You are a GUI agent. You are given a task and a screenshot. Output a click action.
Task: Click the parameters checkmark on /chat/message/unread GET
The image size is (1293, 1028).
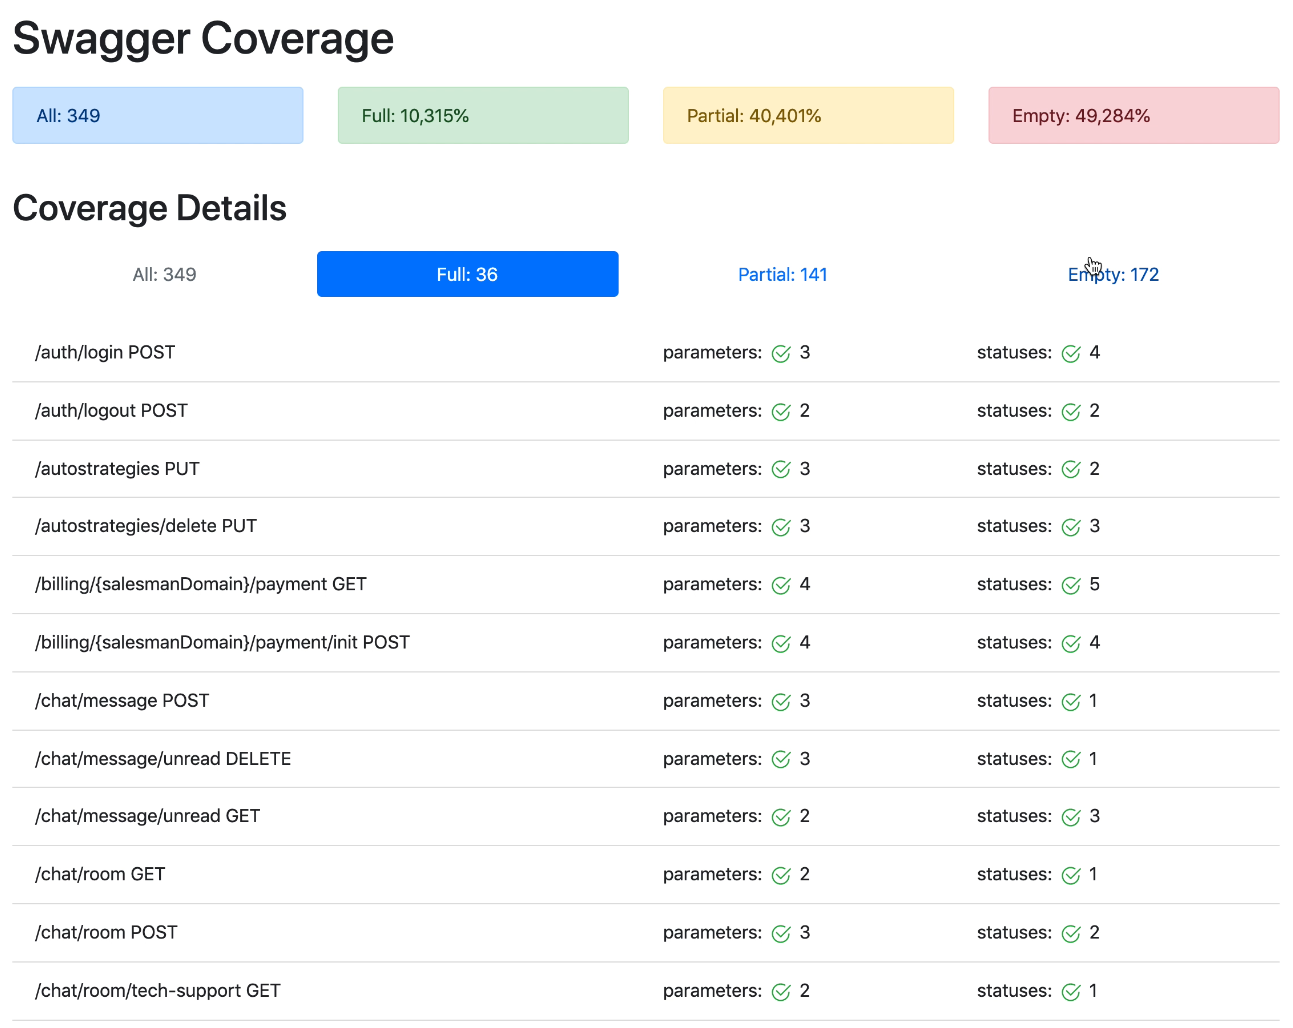(x=781, y=816)
